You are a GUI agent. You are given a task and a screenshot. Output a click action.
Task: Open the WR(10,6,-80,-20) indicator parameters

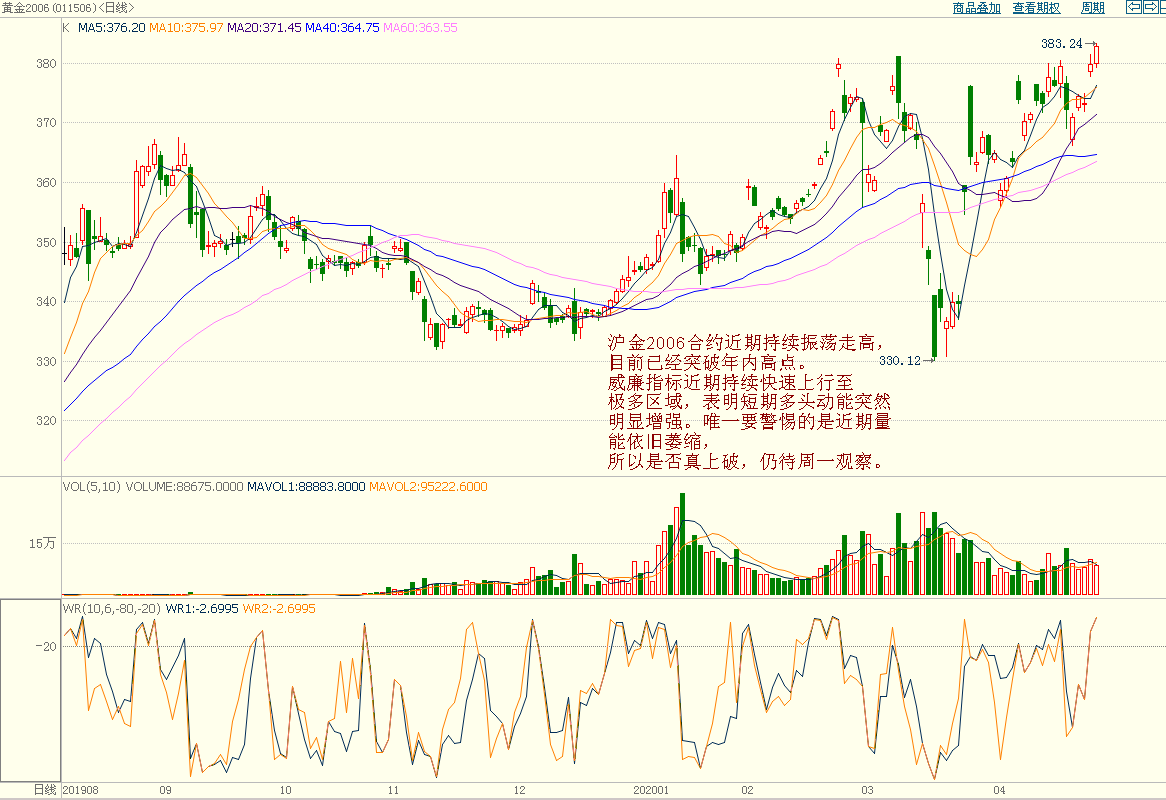click(x=112, y=608)
